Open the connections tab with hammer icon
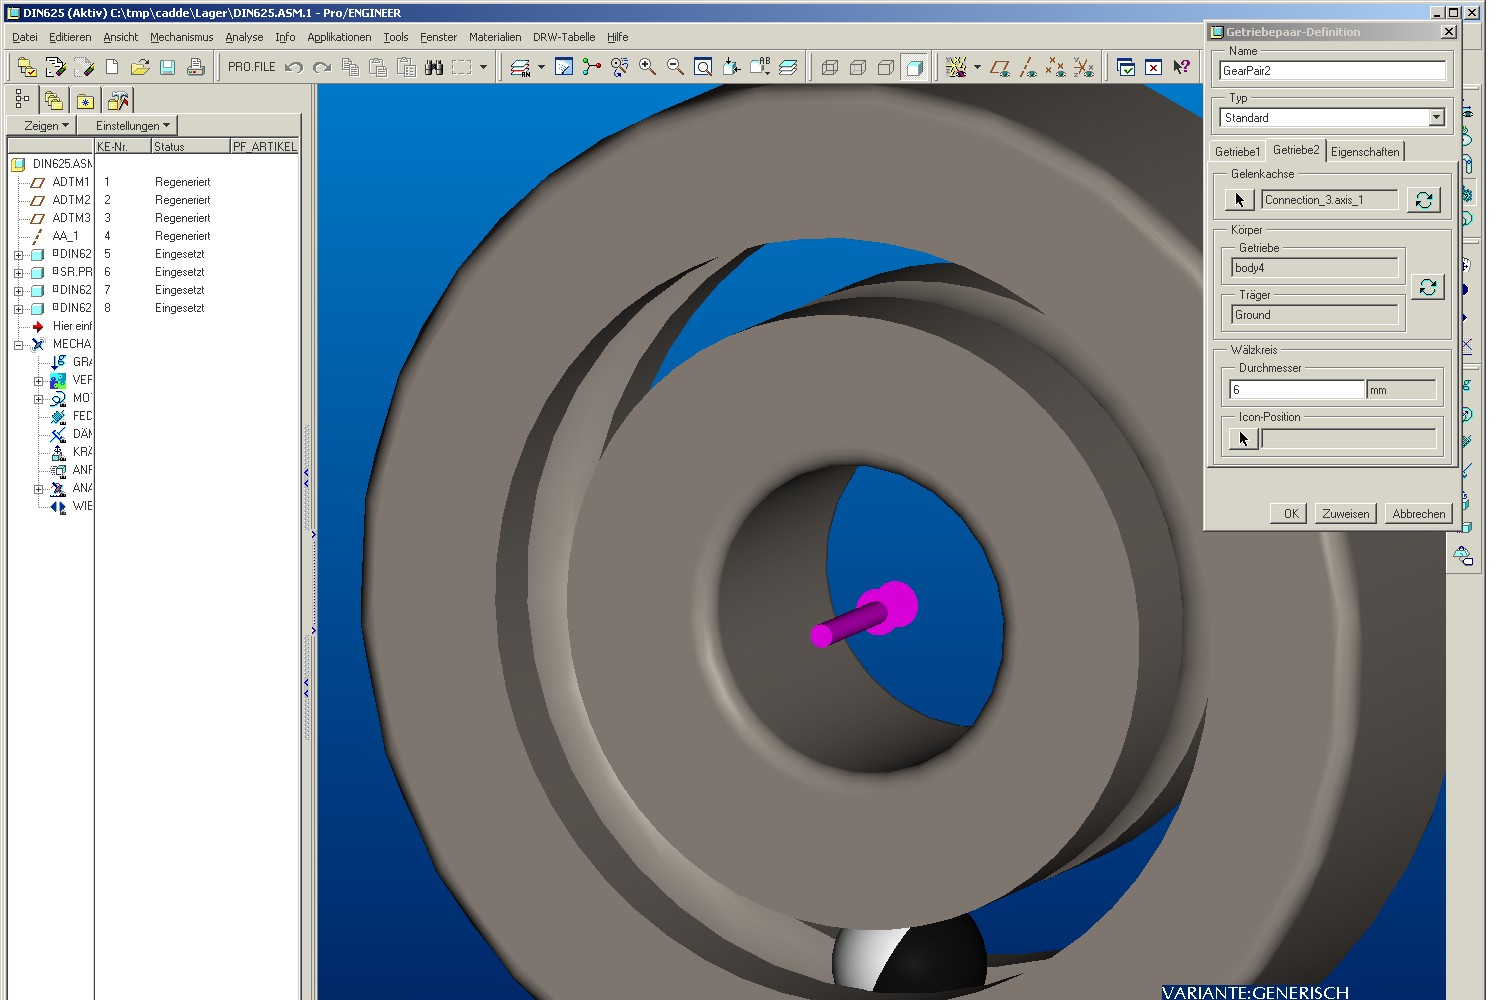Image resolution: width=1500 pixels, height=1000 pixels. pos(118,100)
